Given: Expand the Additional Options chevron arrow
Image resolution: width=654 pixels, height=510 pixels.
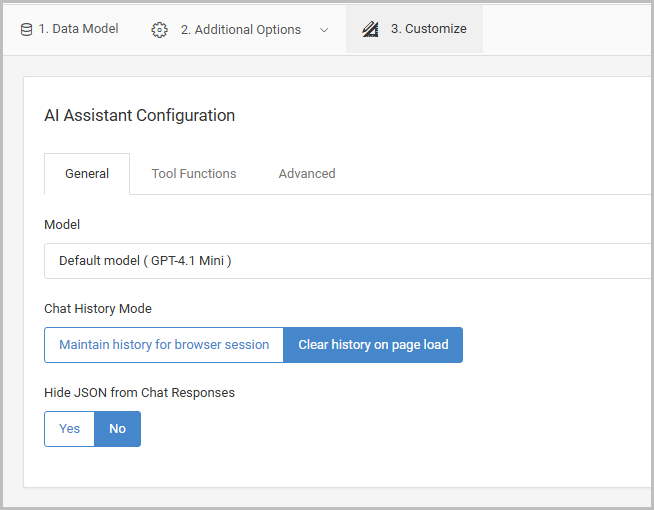Looking at the screenshot, I should pos(324,30).
